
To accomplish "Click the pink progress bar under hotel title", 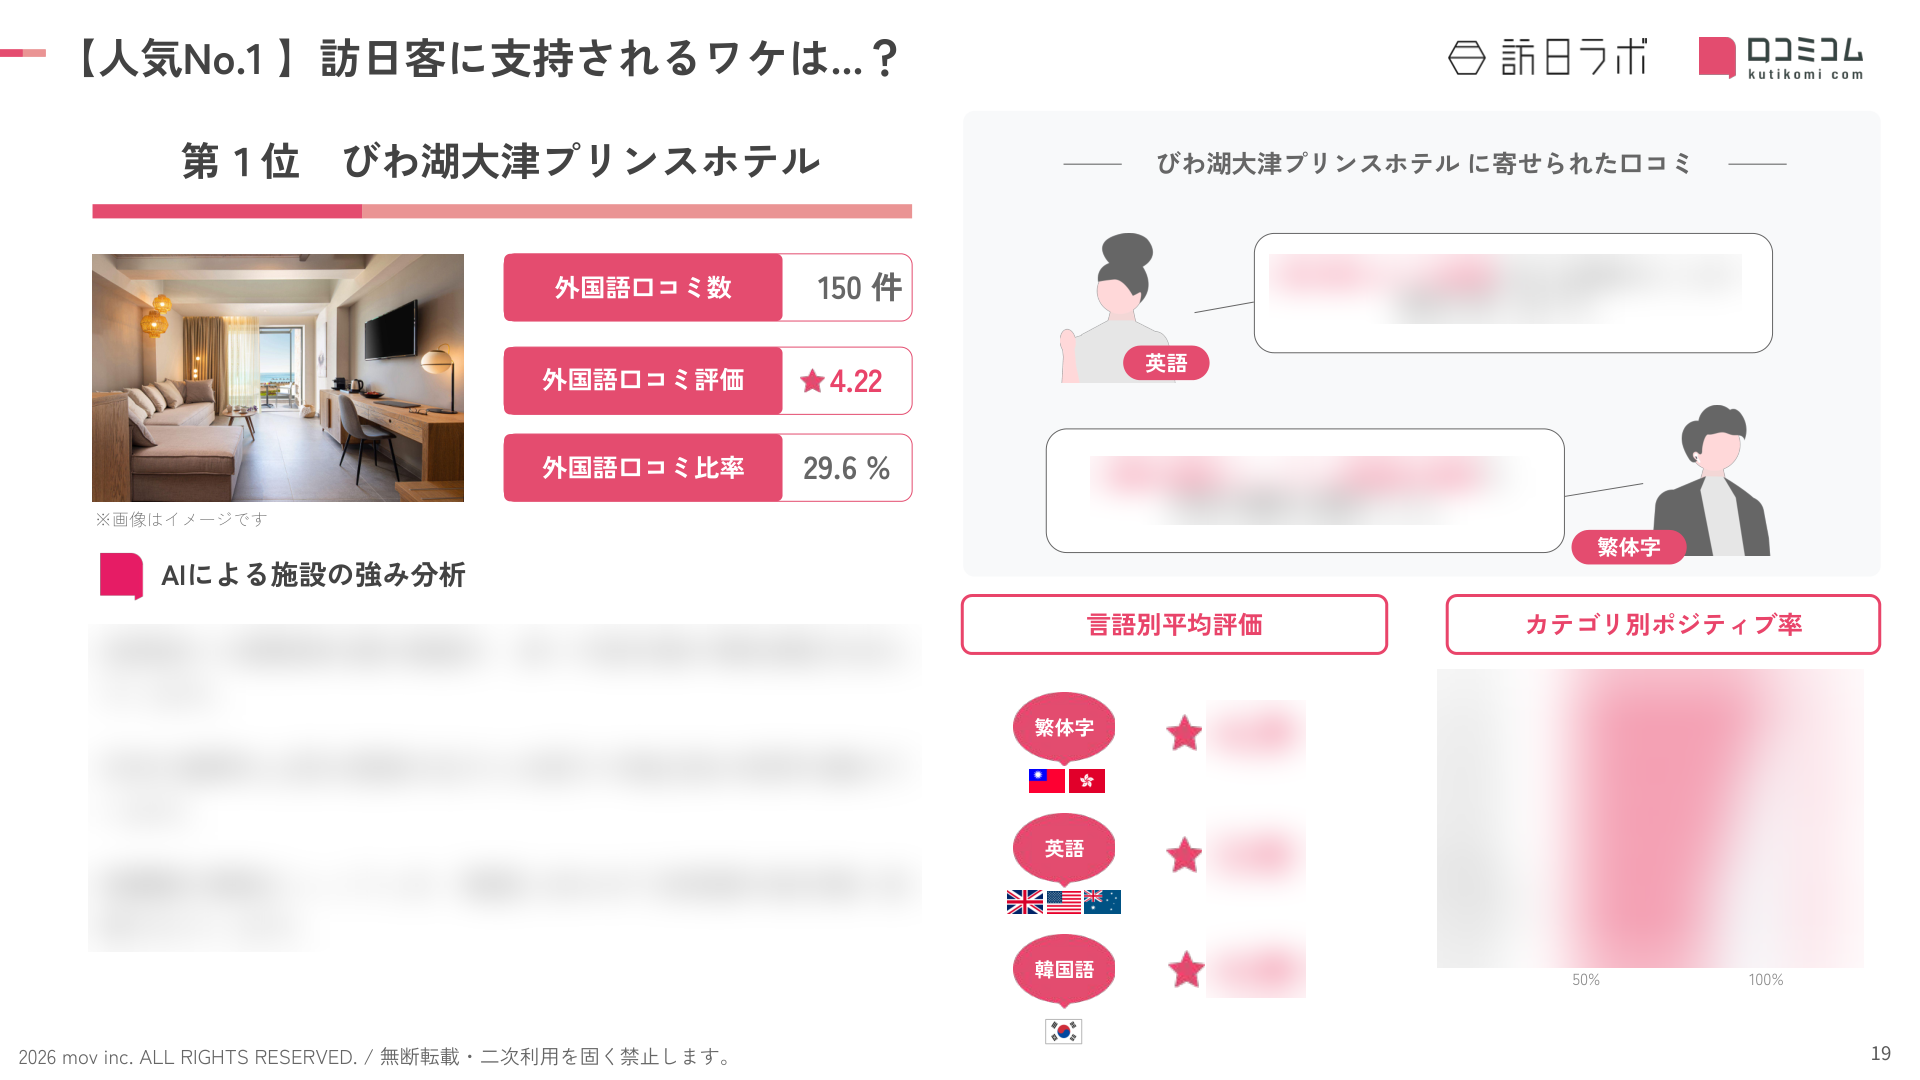I will tap(502, 211).
